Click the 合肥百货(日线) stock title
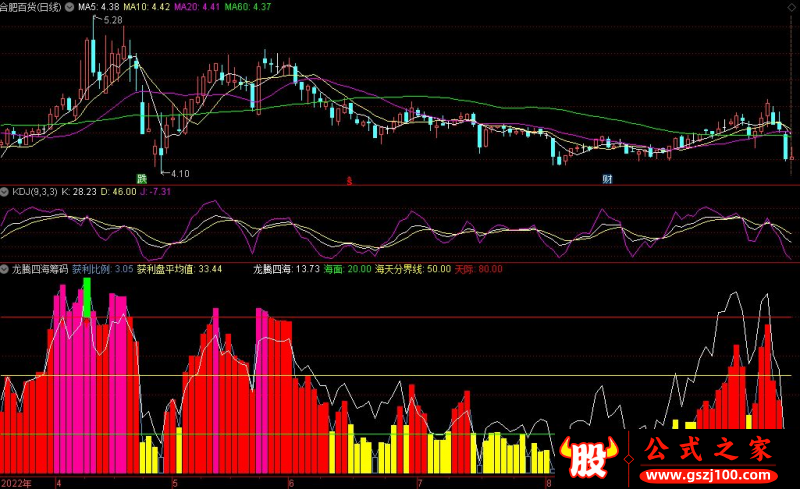The height and width of the screenshot is (489, 800). [44, 6]
